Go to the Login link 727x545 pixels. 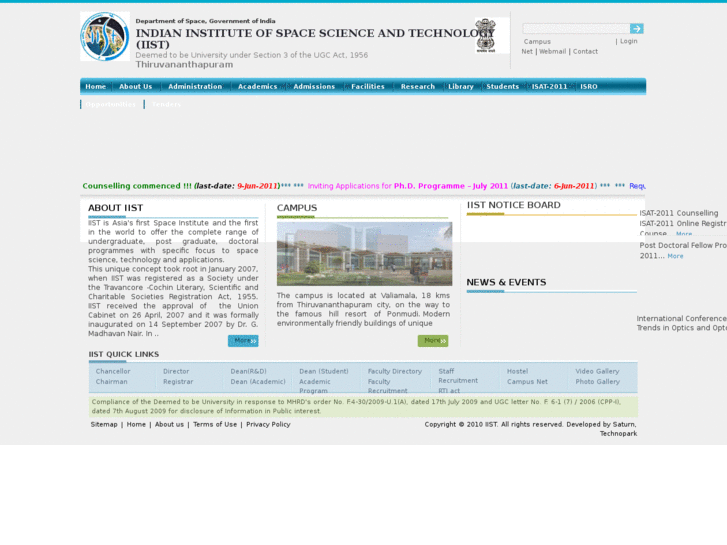(x=629, y=41)
